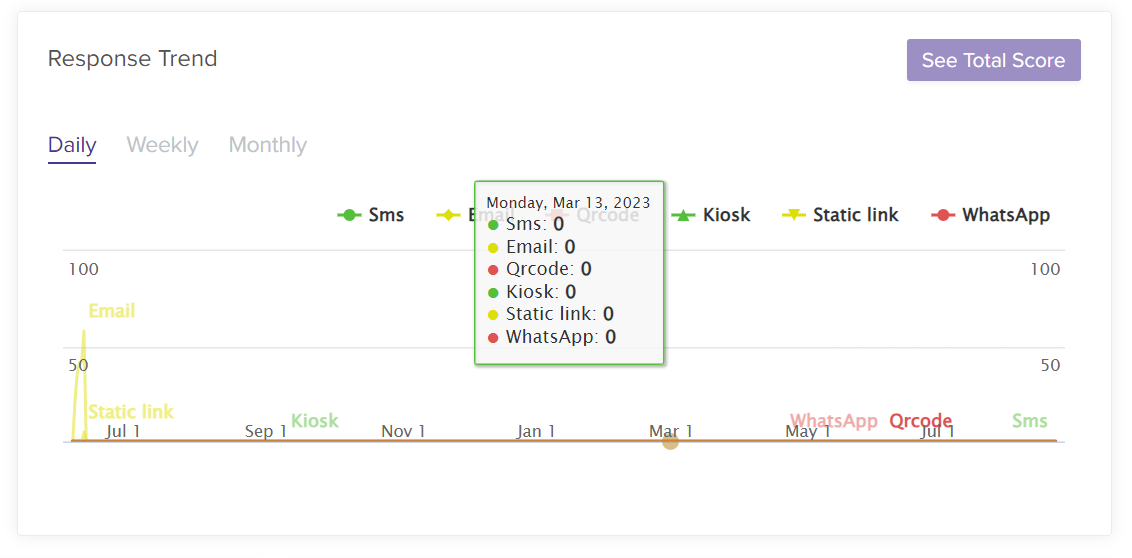Click the highlighted Mar 13 data point
Viewport: 1132px width, 558px height.
pyautogui.click(x=670, y=441)
